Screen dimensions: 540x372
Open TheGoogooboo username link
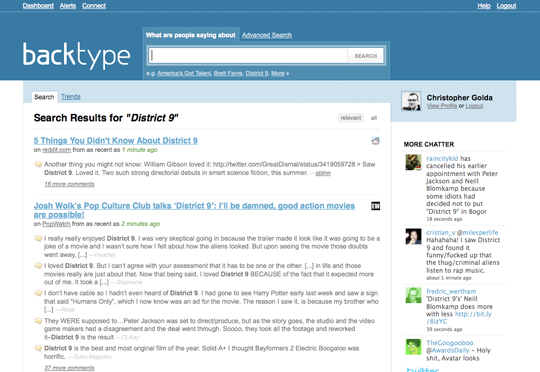450,343
